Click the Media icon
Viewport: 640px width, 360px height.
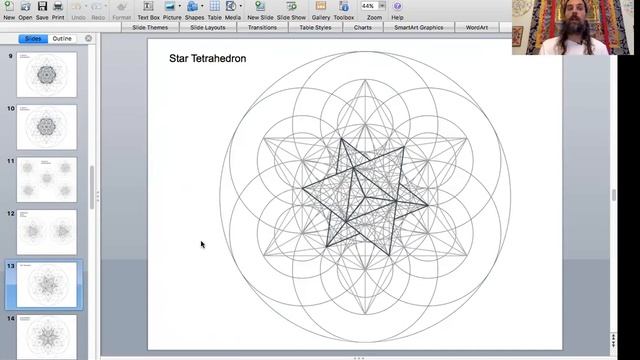coord(231,7)
